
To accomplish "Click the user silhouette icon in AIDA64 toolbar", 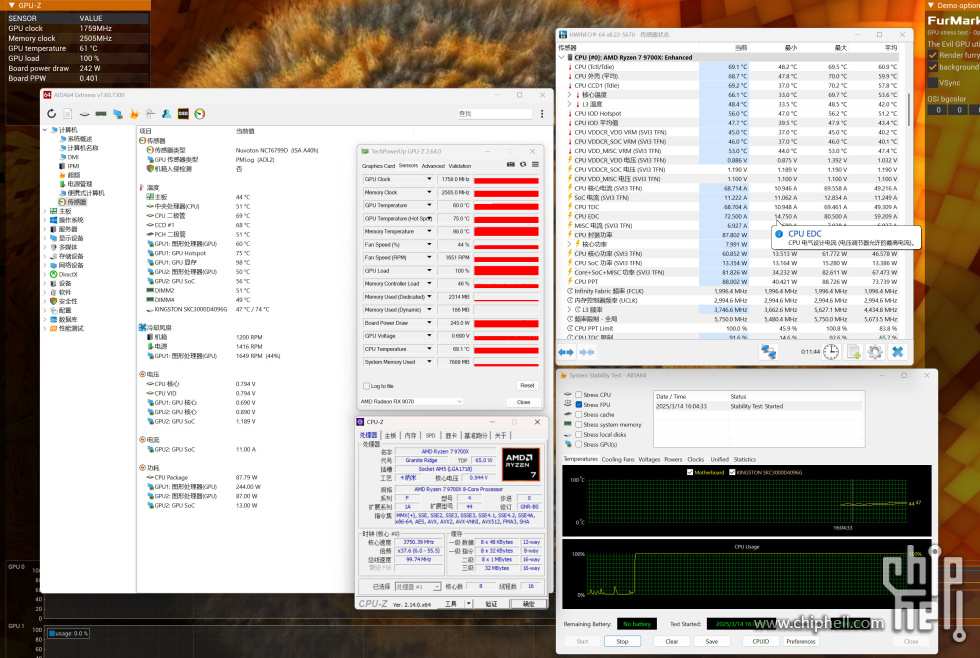I will pyautogui.click(x=166, y=114).
